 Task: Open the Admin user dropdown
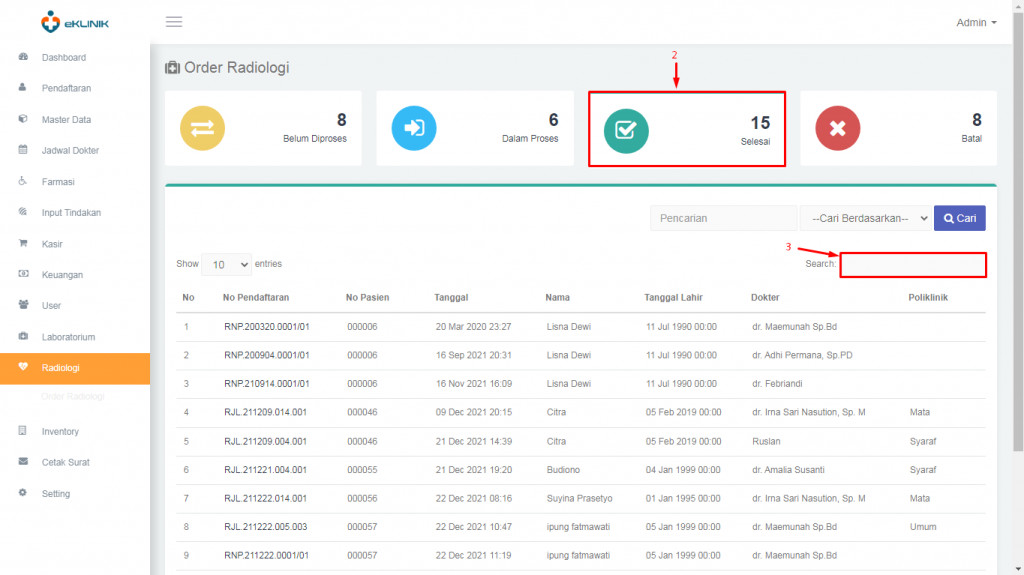click(x=976, y=22)
